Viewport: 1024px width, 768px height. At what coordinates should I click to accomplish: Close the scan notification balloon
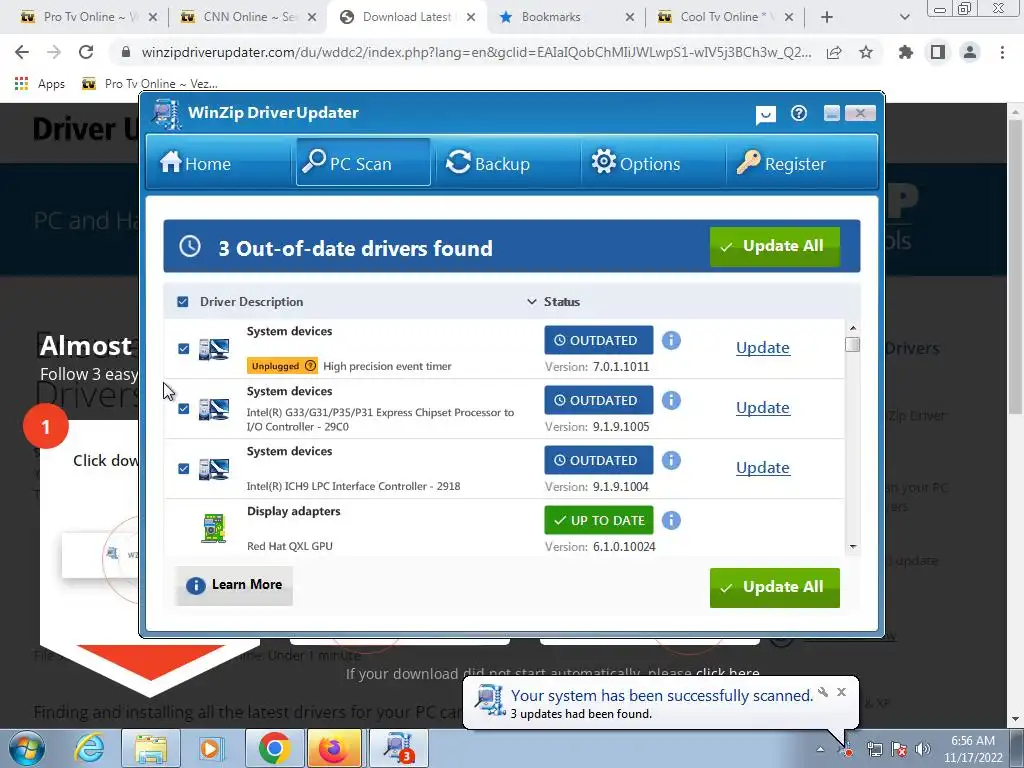point(841,692)
